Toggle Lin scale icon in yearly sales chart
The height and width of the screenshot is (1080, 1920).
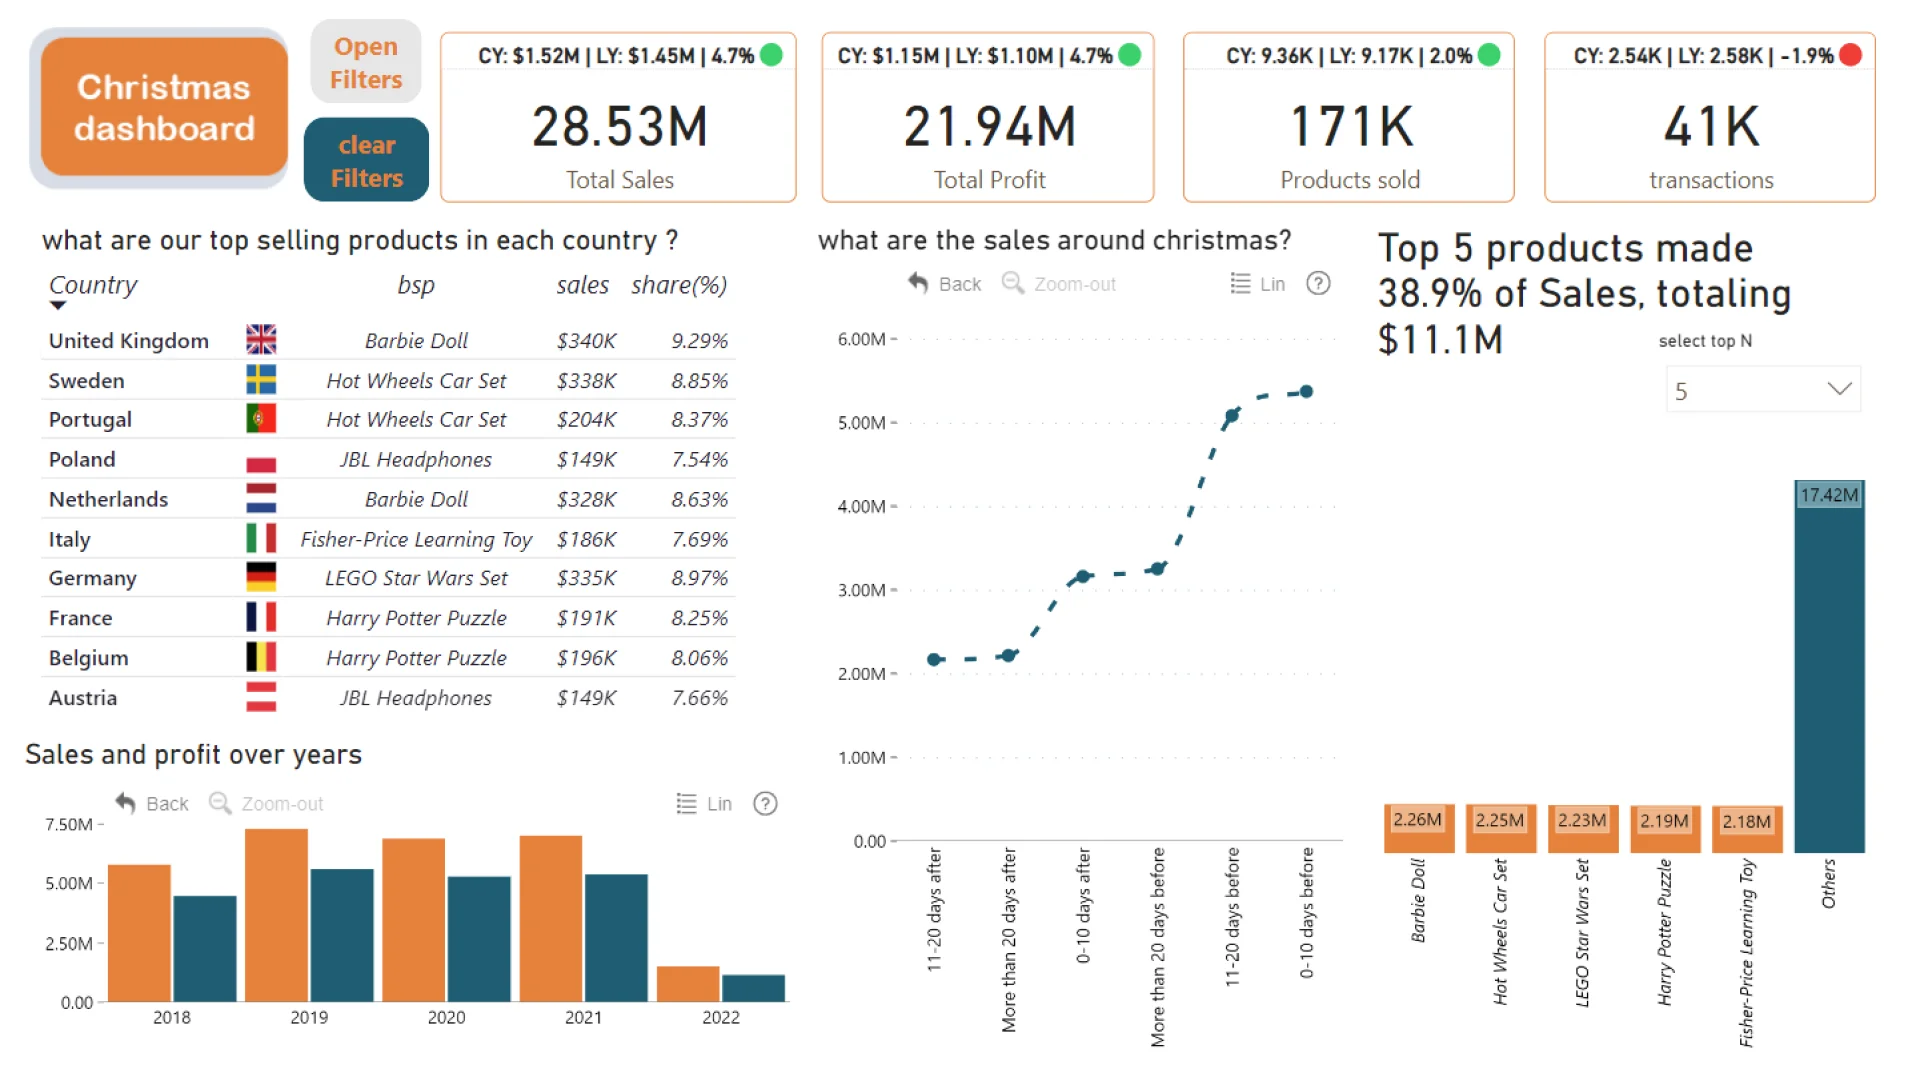686,803
